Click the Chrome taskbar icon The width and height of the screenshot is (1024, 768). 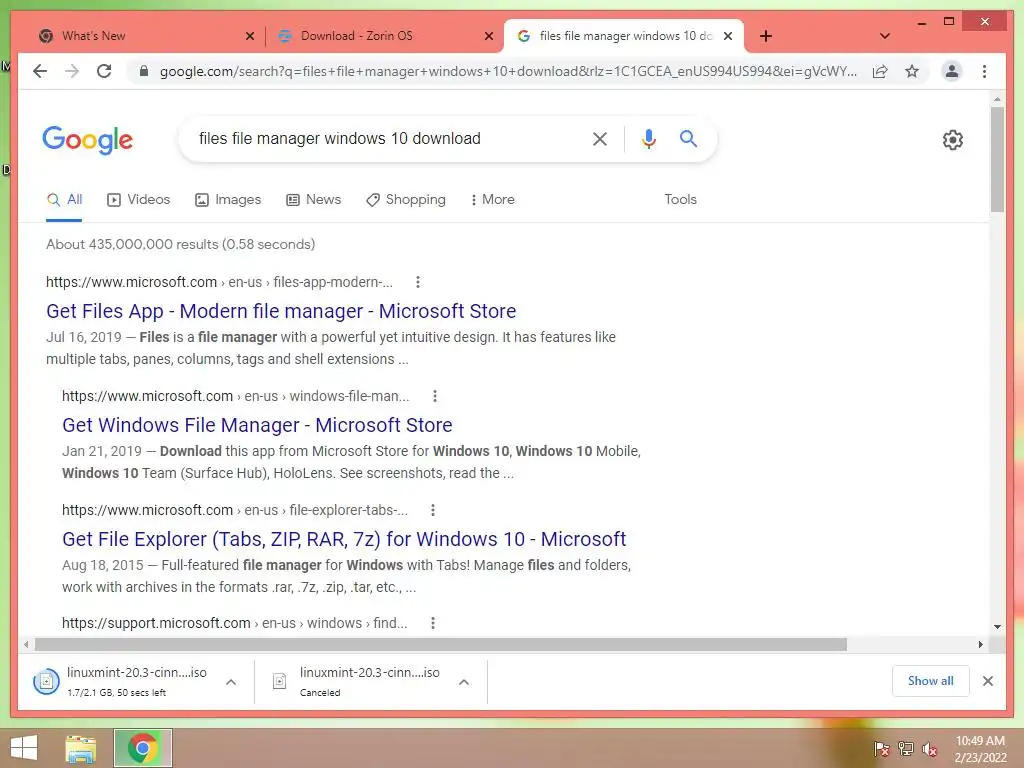pos(143,748)
